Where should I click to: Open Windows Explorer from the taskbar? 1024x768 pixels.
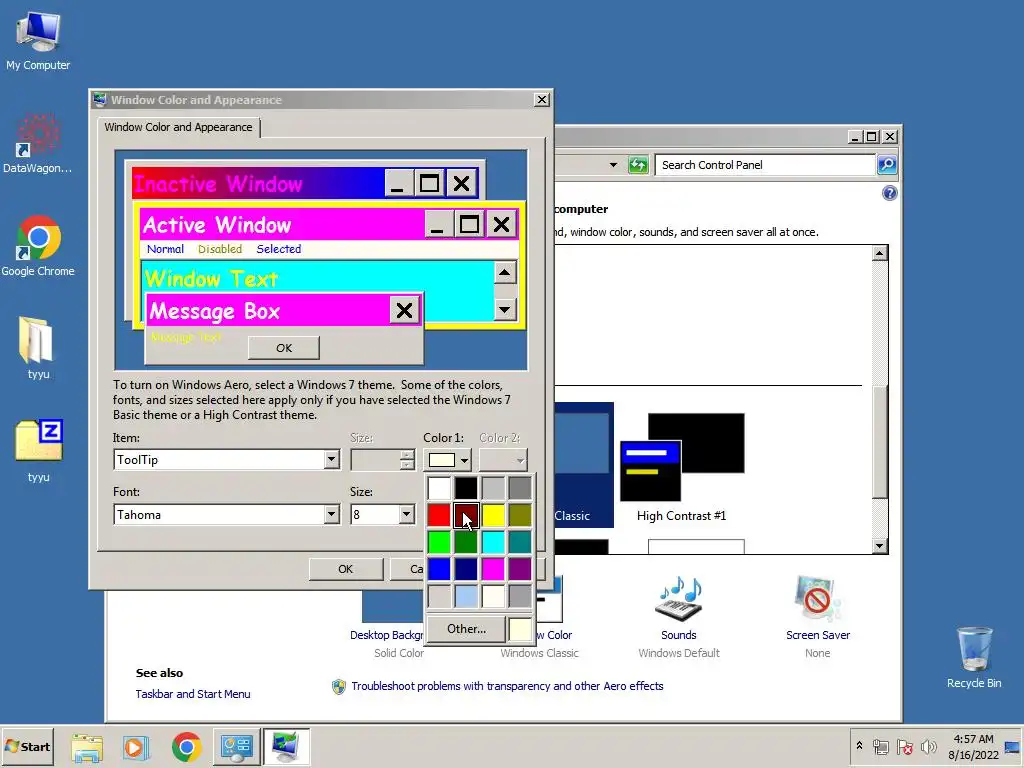87,747
